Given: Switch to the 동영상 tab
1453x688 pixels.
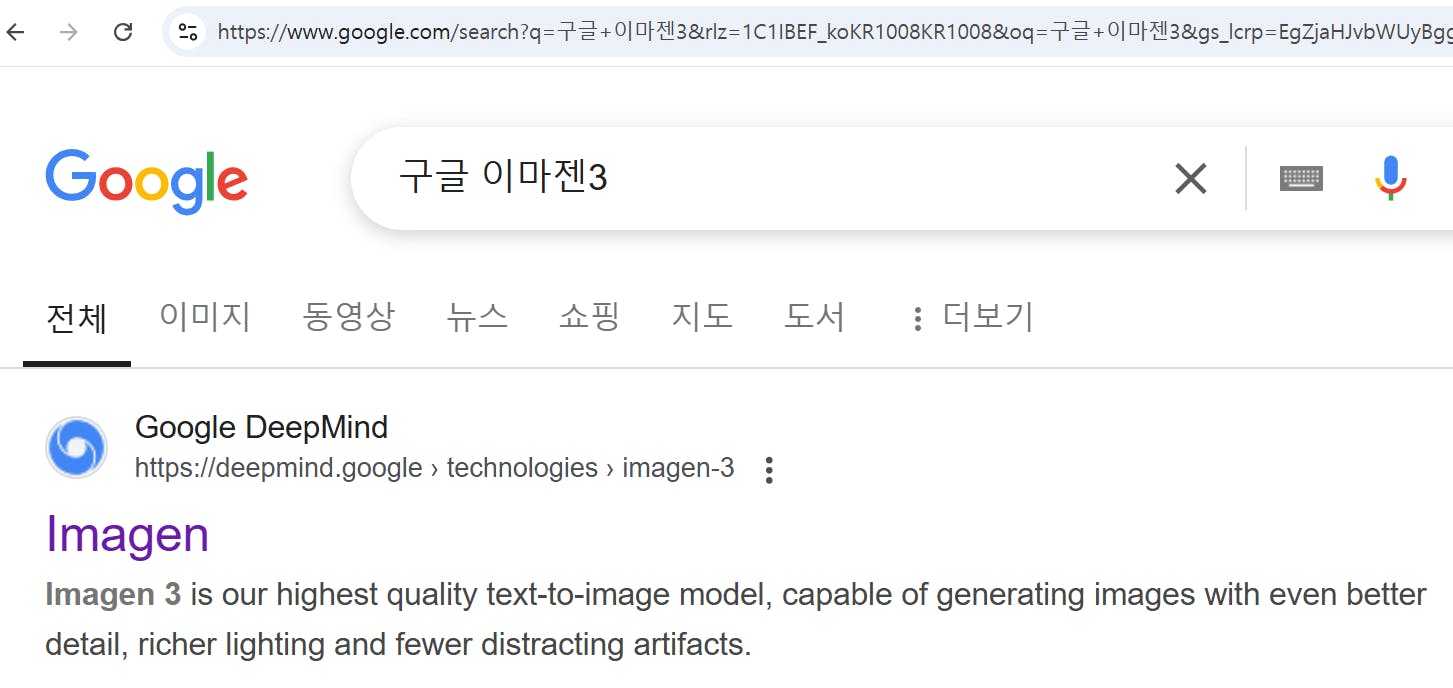Looking at the screenshot, I should (x=348, y=317).
